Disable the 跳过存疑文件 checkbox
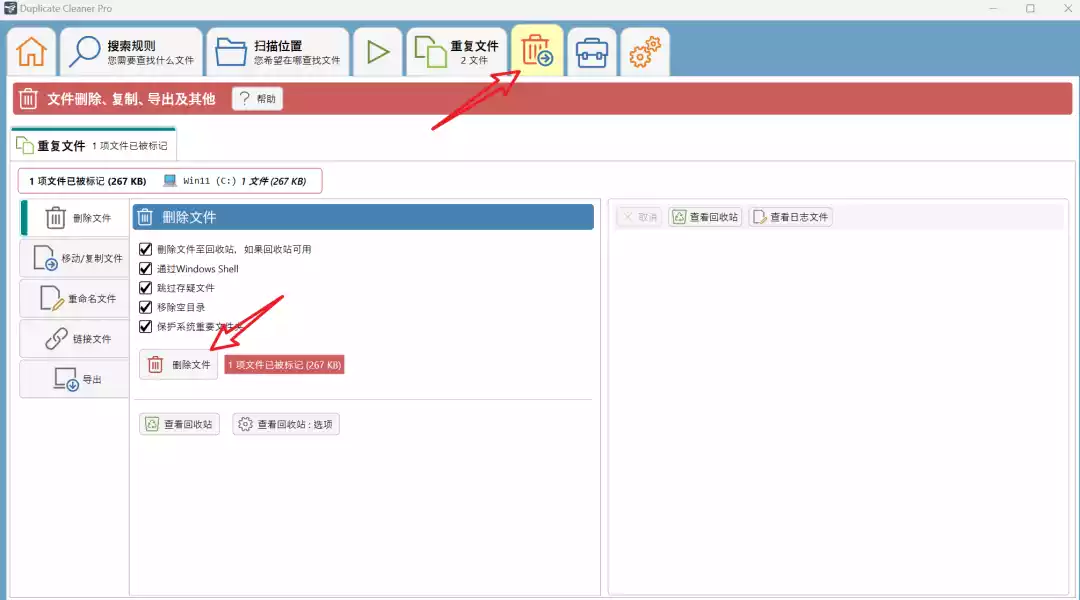This screenshot has height=600, width=1080. (x=146, y=288)
